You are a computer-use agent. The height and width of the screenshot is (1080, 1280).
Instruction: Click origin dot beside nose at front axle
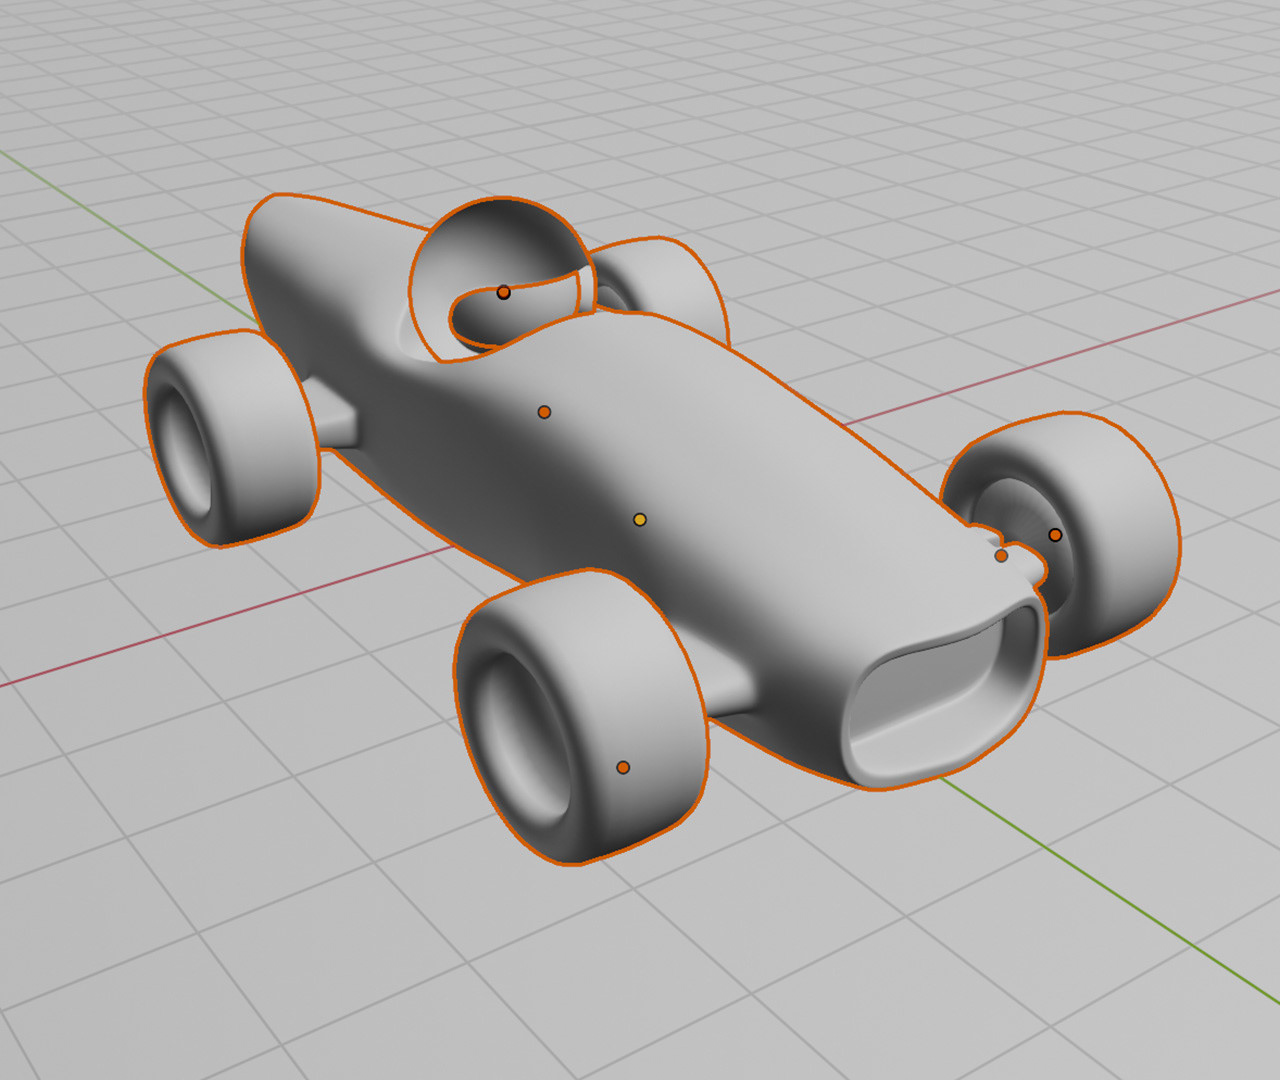[1001, 556]
